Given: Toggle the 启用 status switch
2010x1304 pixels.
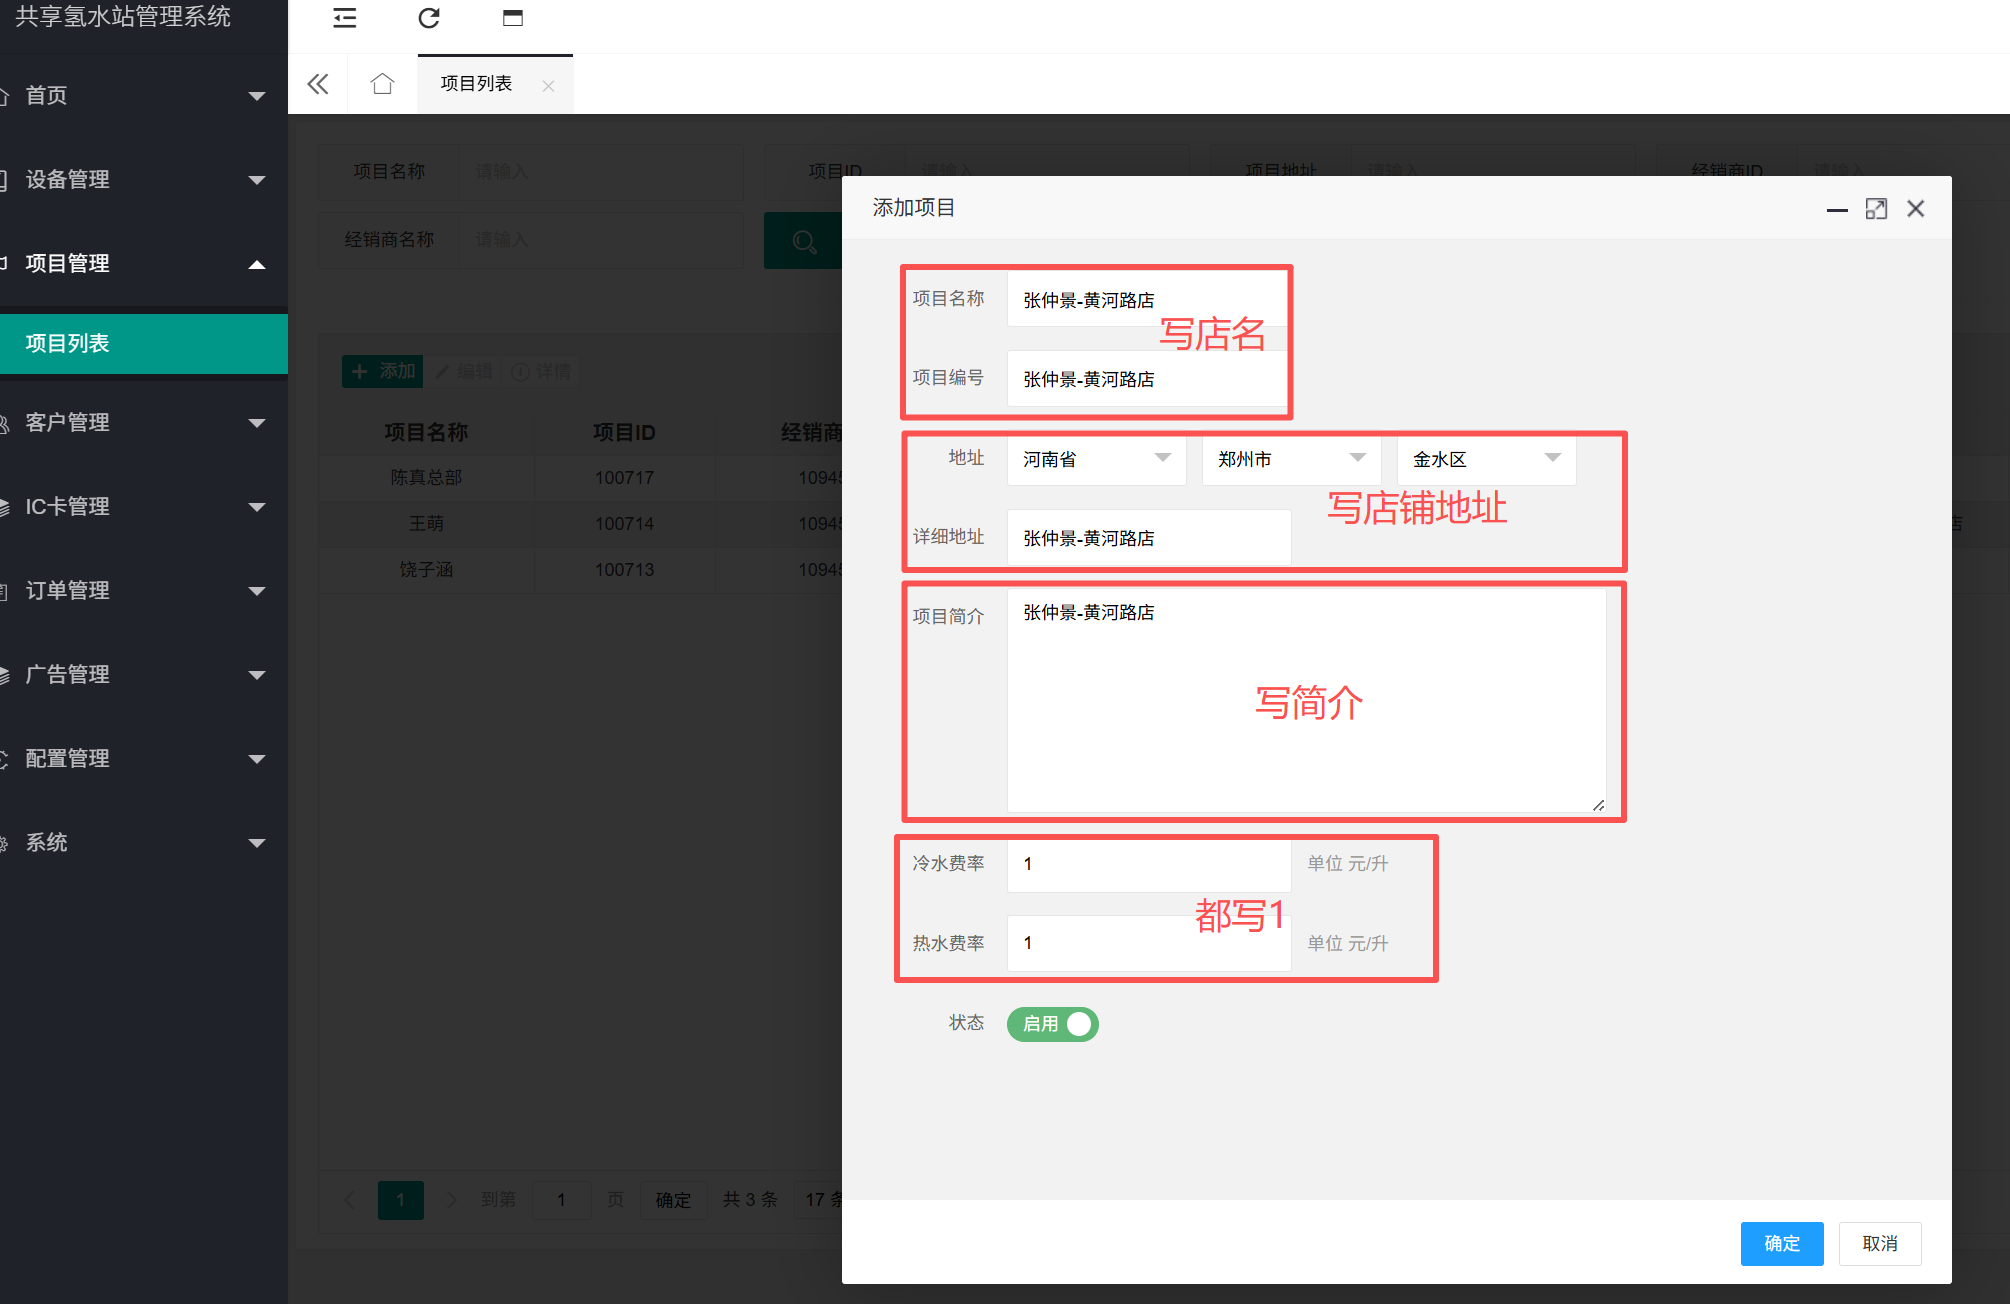Looking at the screenshot, I should pyautogui.click(x=1053, y=1024).
